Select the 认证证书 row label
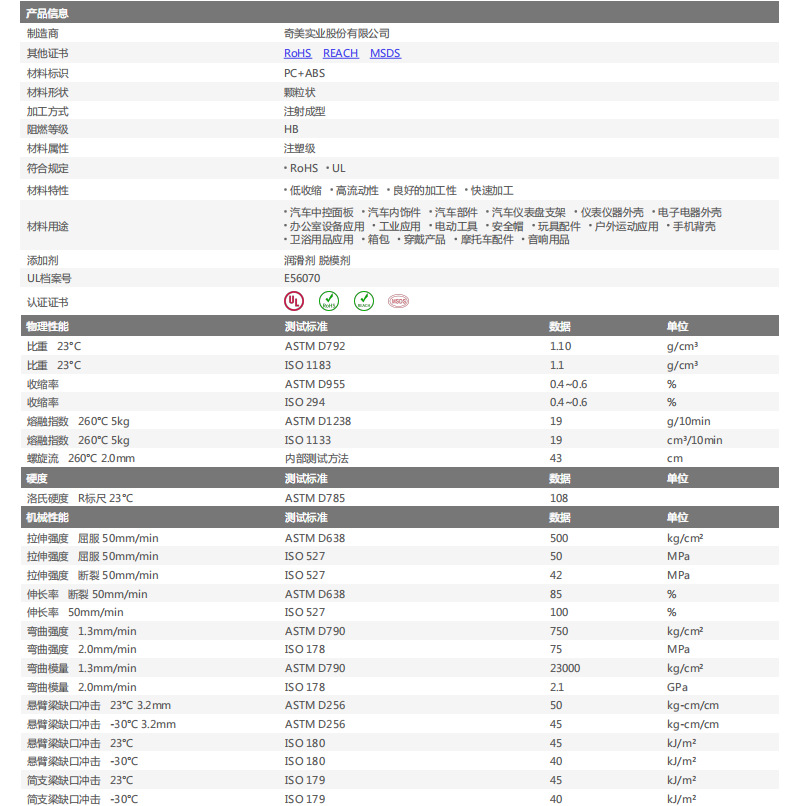 47,303
